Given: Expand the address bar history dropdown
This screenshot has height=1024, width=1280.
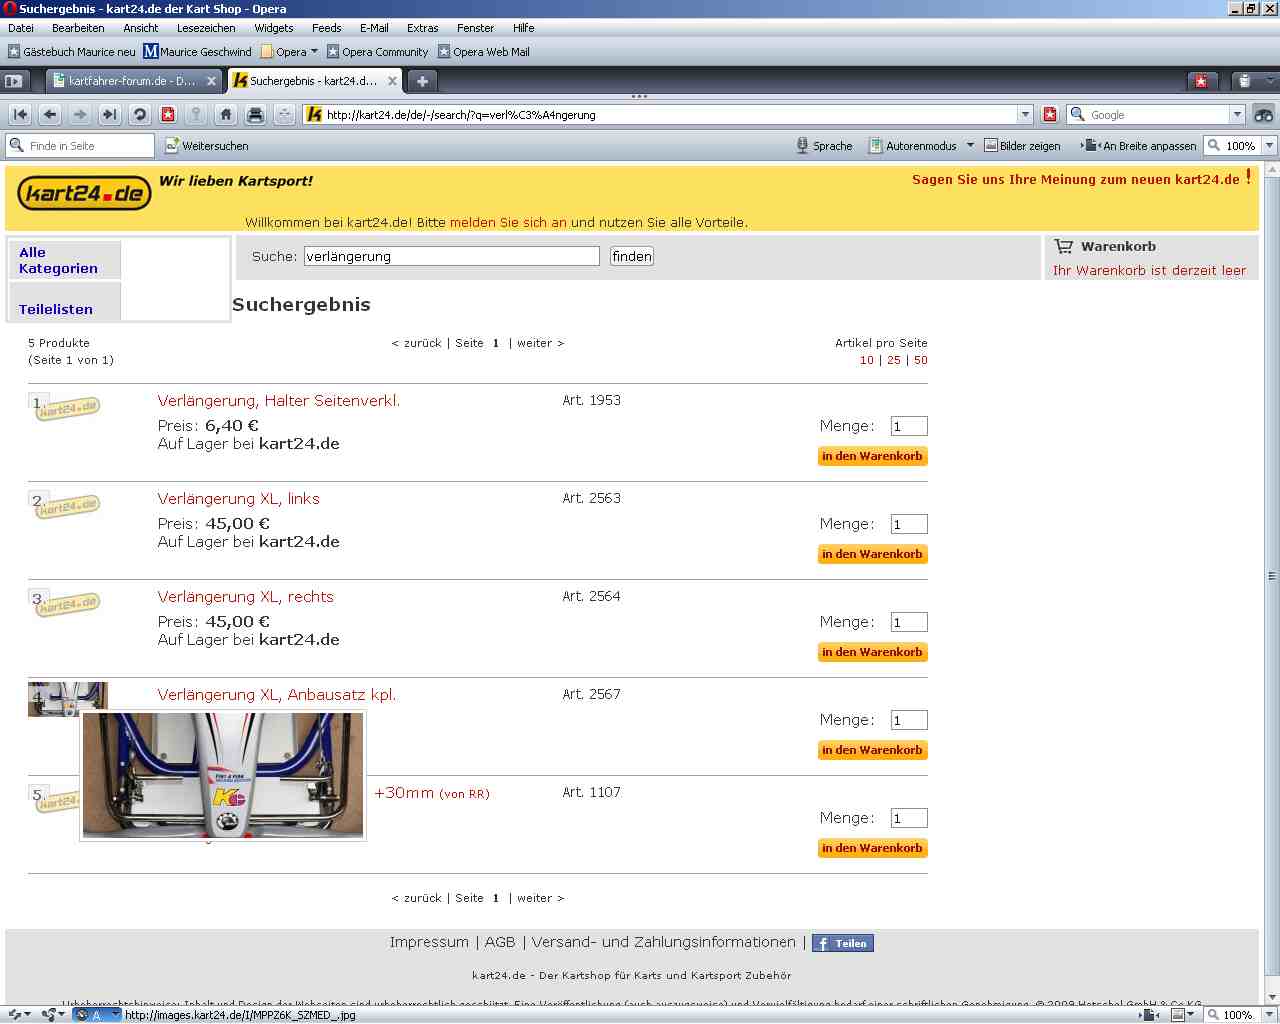Looking at the screenshot, I should (x=1025, y=115).
